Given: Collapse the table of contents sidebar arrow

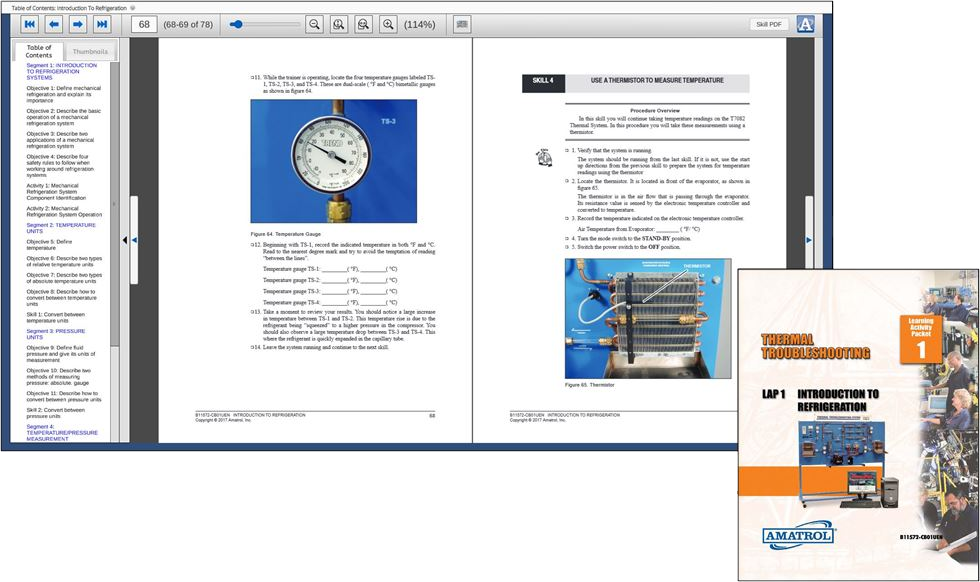Looking at the screenshot, I should click(x=124, y=240).
